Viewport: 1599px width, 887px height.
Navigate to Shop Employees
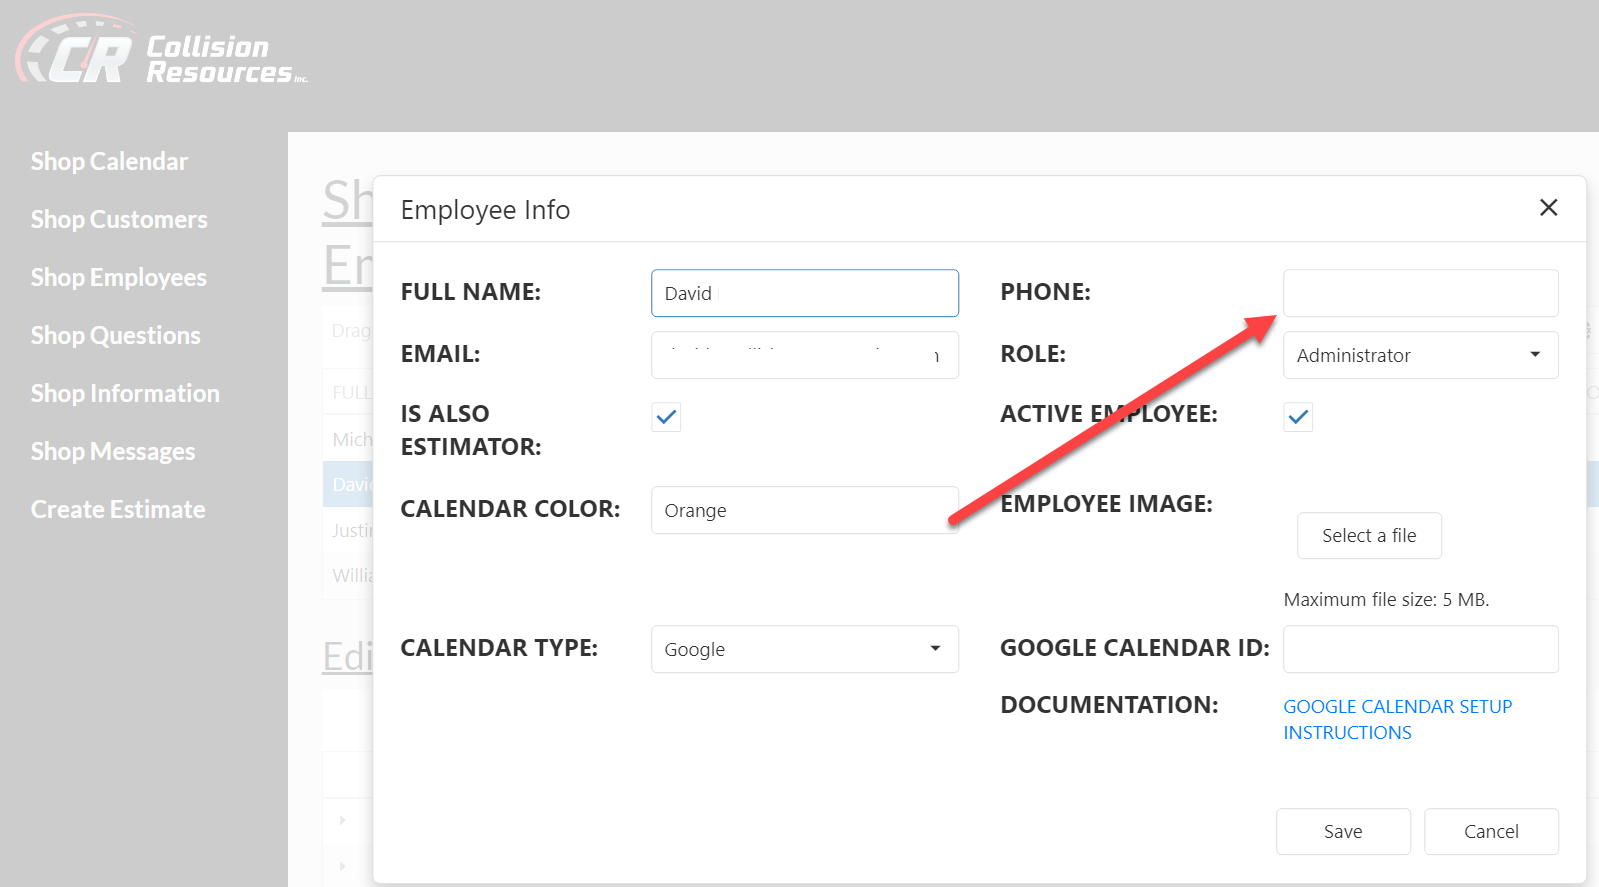tap(119, 278)
